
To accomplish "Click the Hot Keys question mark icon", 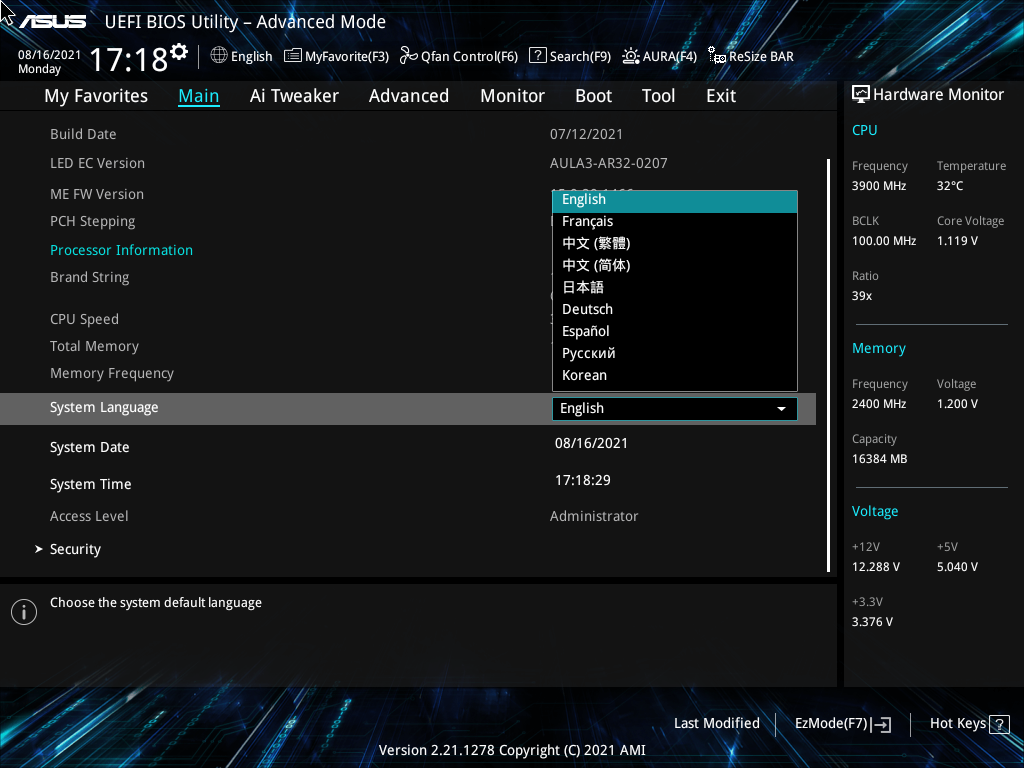I will 999,724.
